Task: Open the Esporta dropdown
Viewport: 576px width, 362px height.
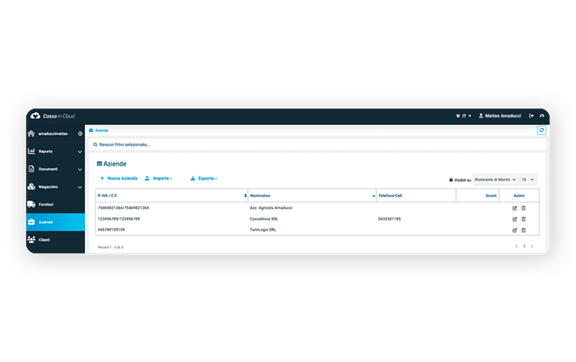Action: click(204, 178)
